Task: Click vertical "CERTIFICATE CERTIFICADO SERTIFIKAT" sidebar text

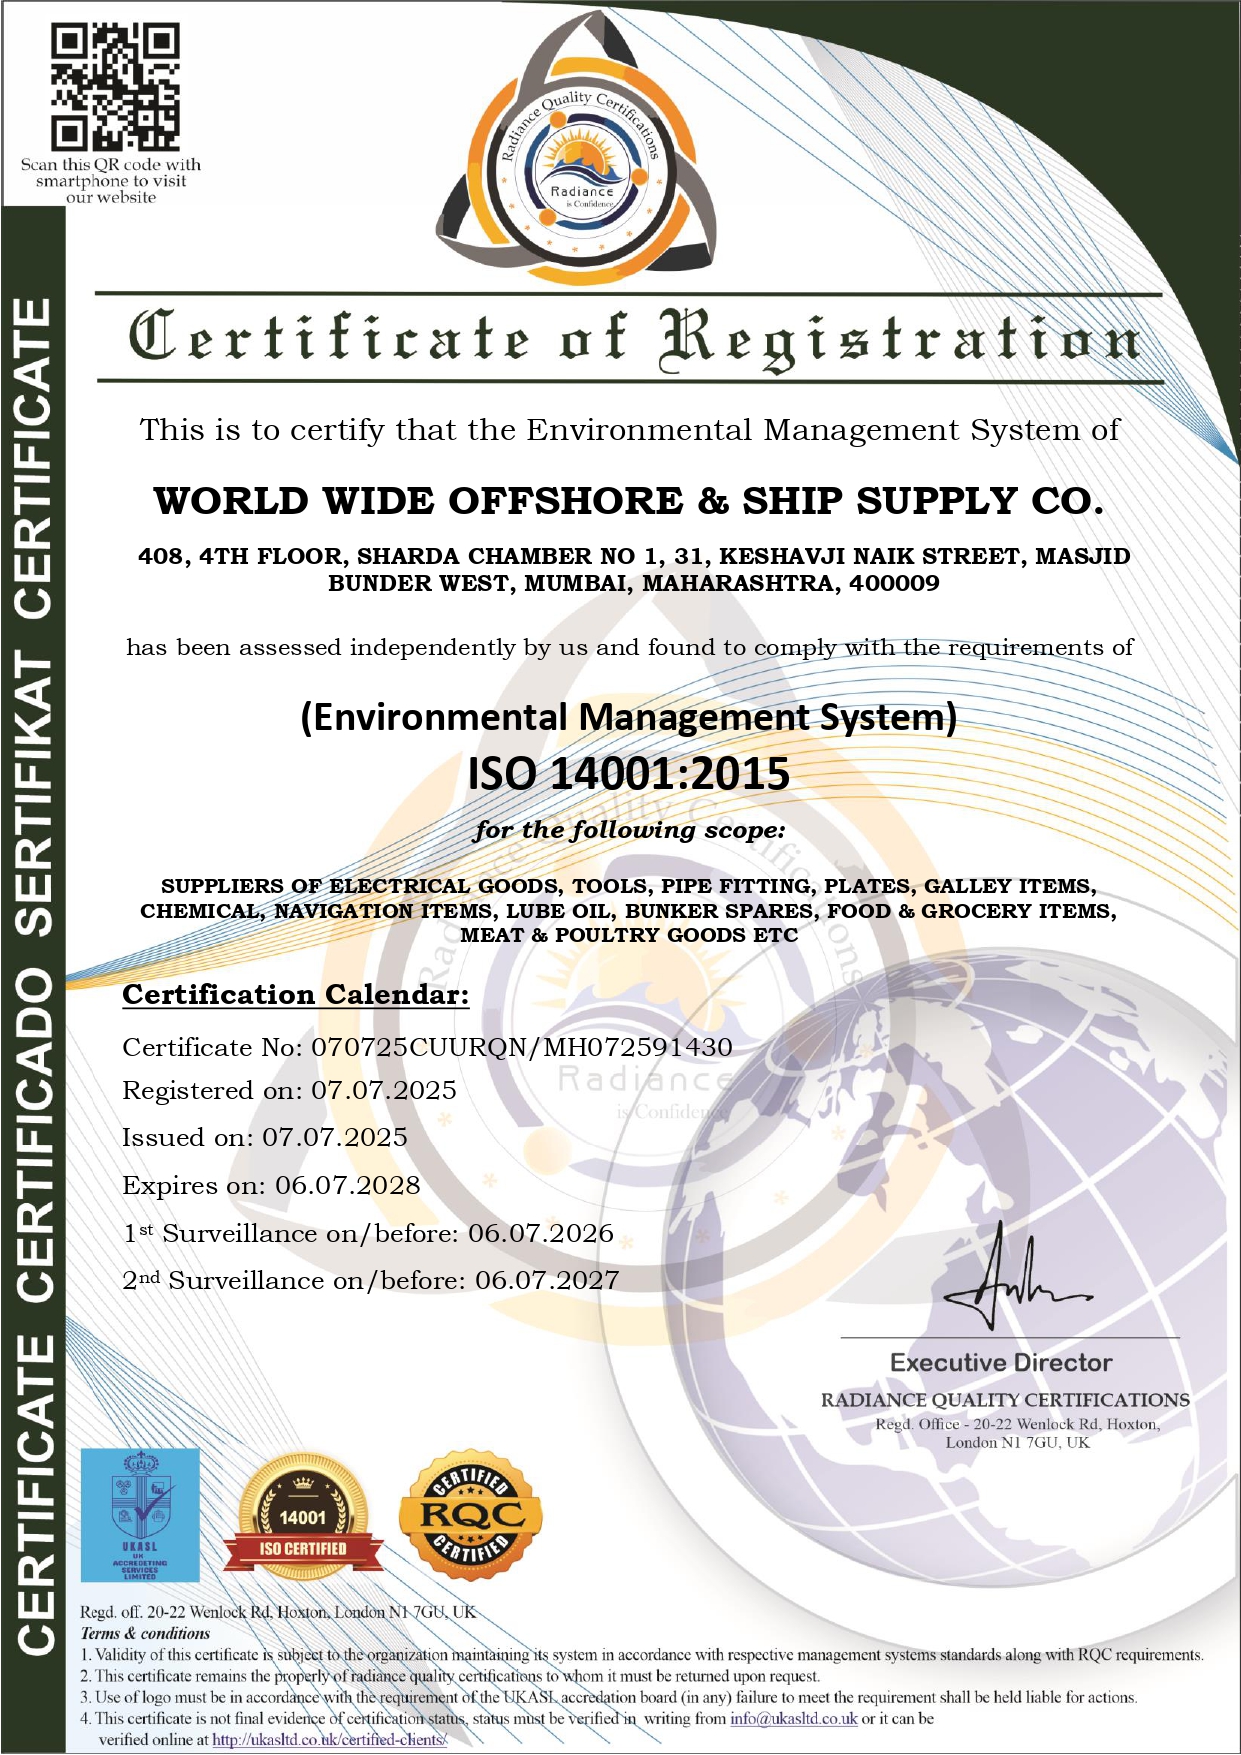Action: point(34,974)
